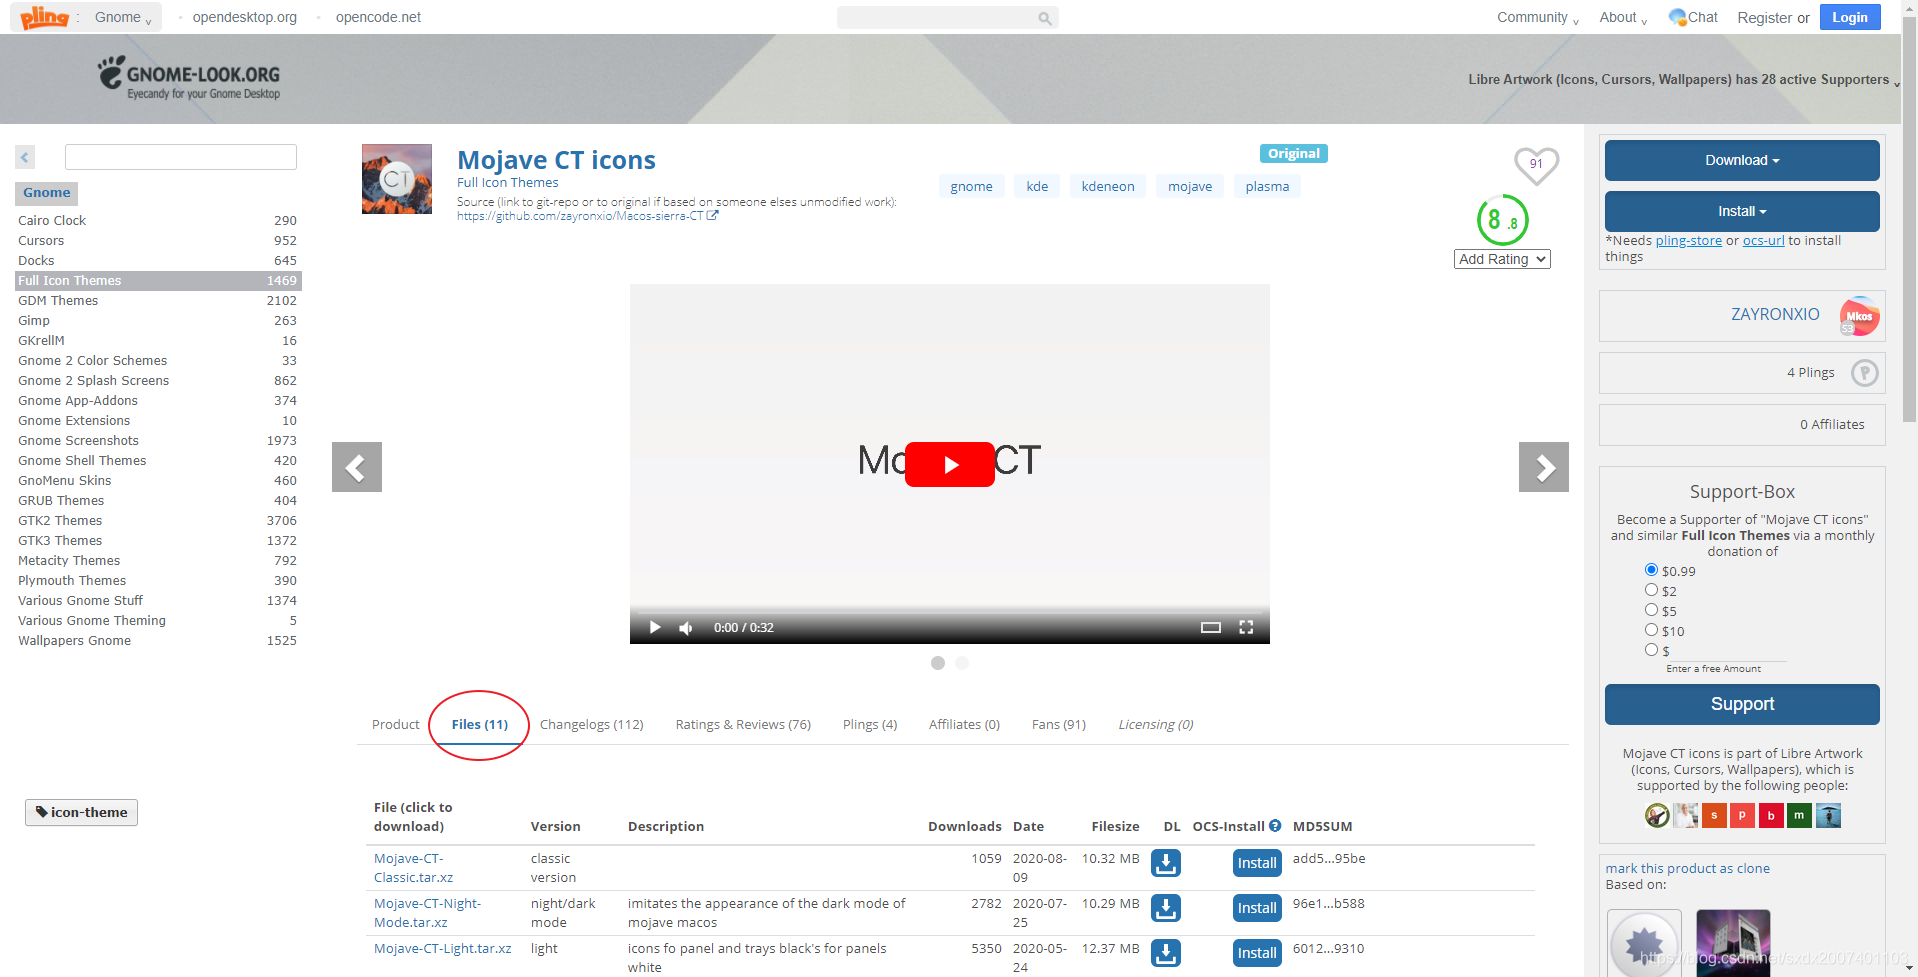The image size is (1918, 977).
Task: Expand the About menu
Action: tap(1623, 17)
